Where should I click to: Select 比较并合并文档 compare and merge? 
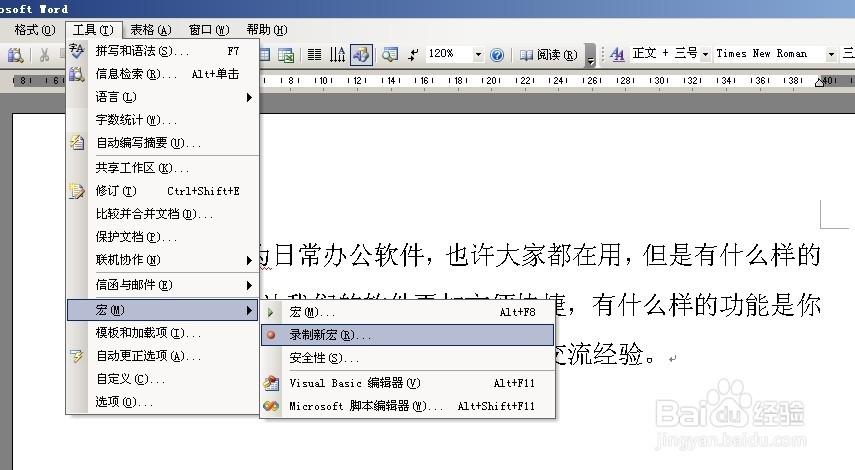pyautogui.click(x=162, y=214)
